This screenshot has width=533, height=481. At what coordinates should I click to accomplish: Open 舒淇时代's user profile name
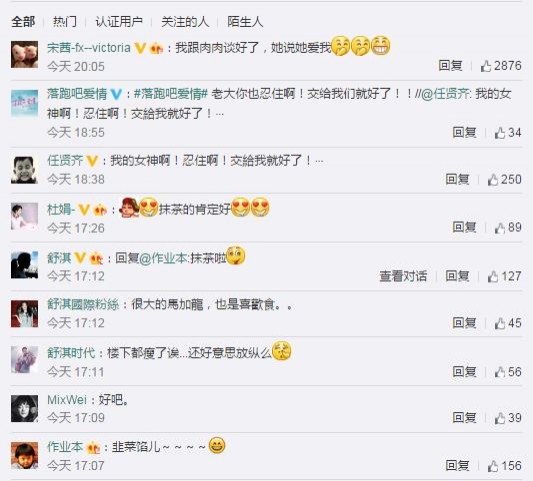point(71,353)
